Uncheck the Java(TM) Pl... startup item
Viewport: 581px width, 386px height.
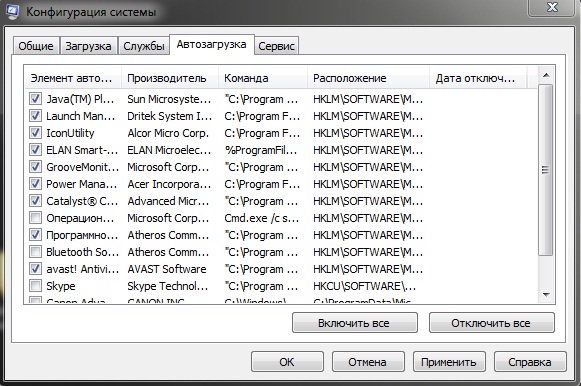[x=35, y=99]
